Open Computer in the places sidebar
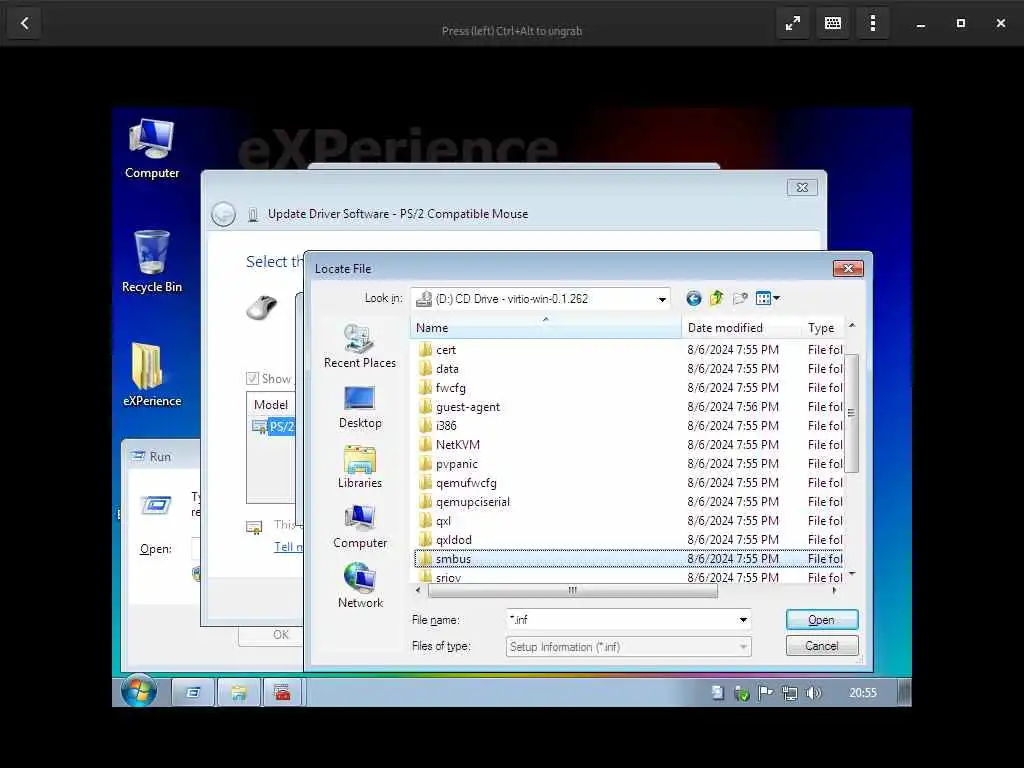This screenshot has width=1024, height=768. pyautogui.click(x=360, y=527)
